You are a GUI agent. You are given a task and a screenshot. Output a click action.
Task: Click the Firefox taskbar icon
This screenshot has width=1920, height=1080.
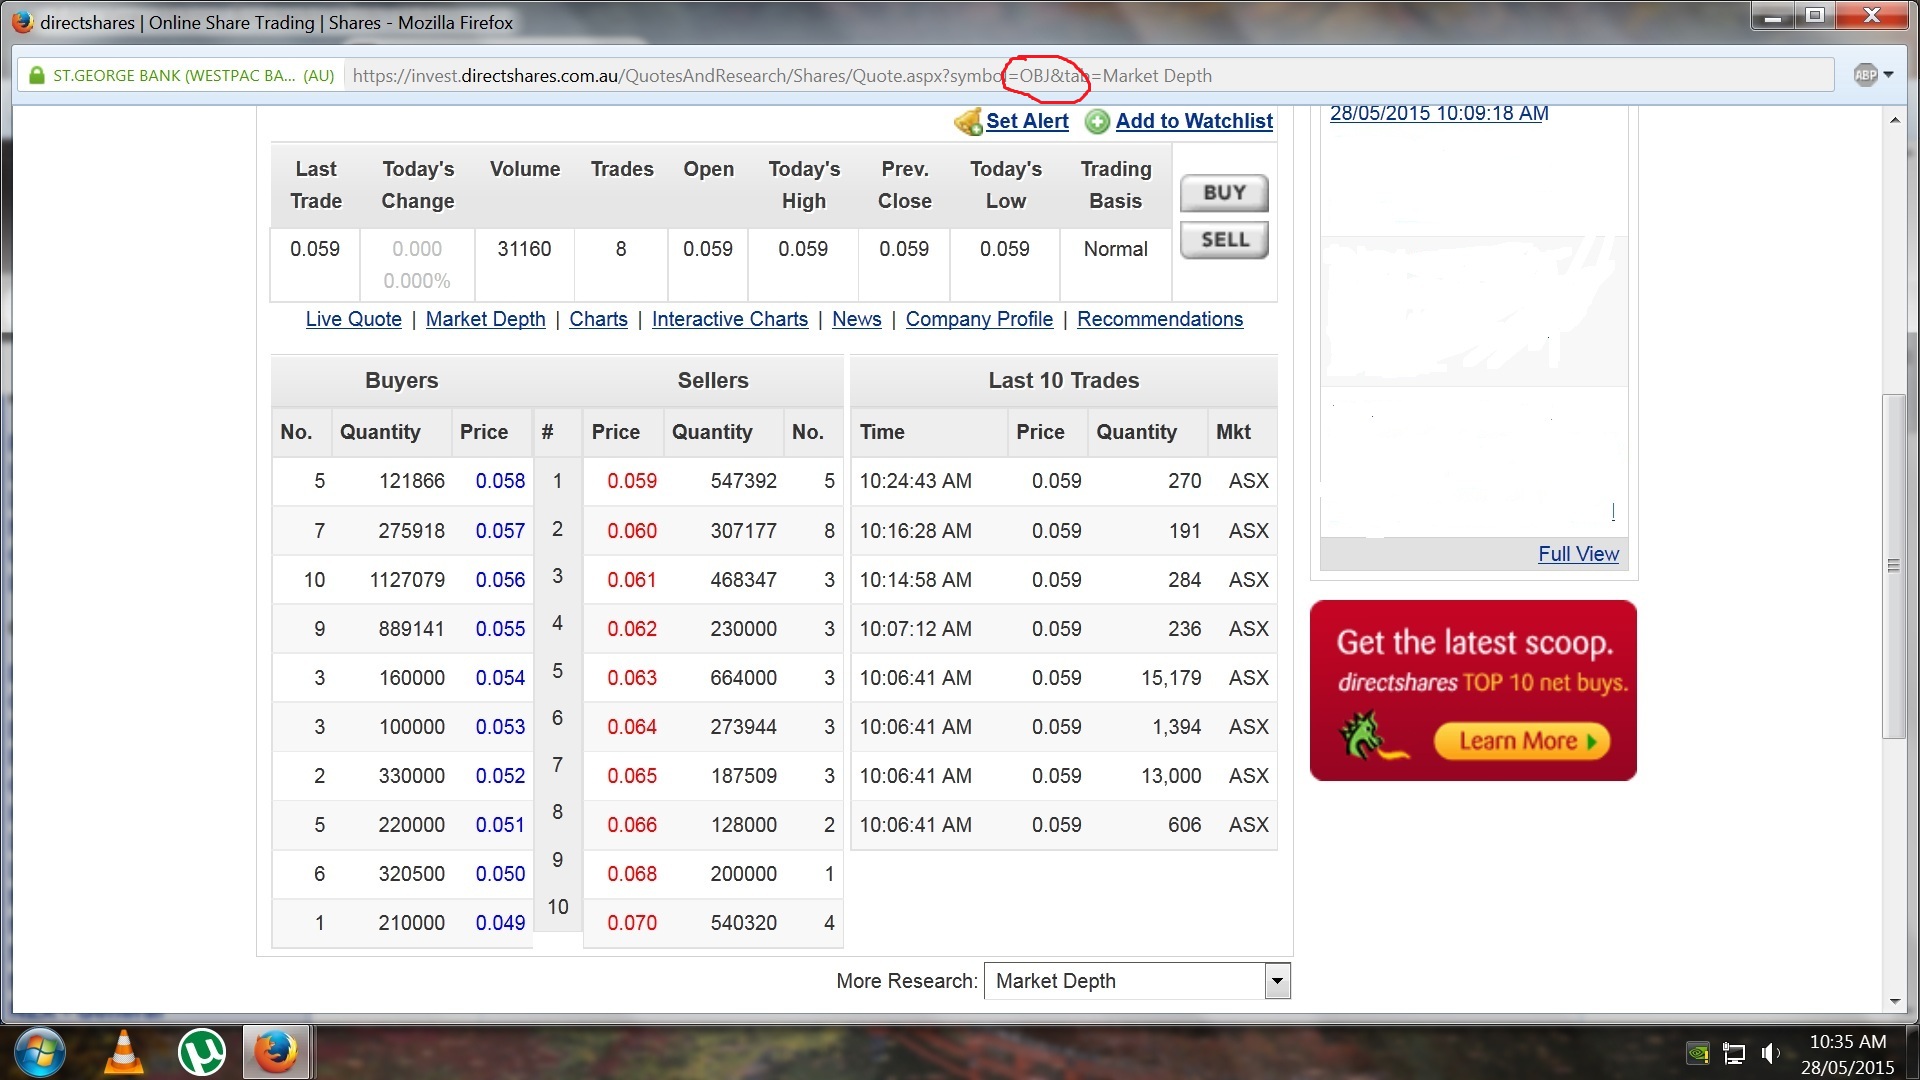click(275, 1053)
